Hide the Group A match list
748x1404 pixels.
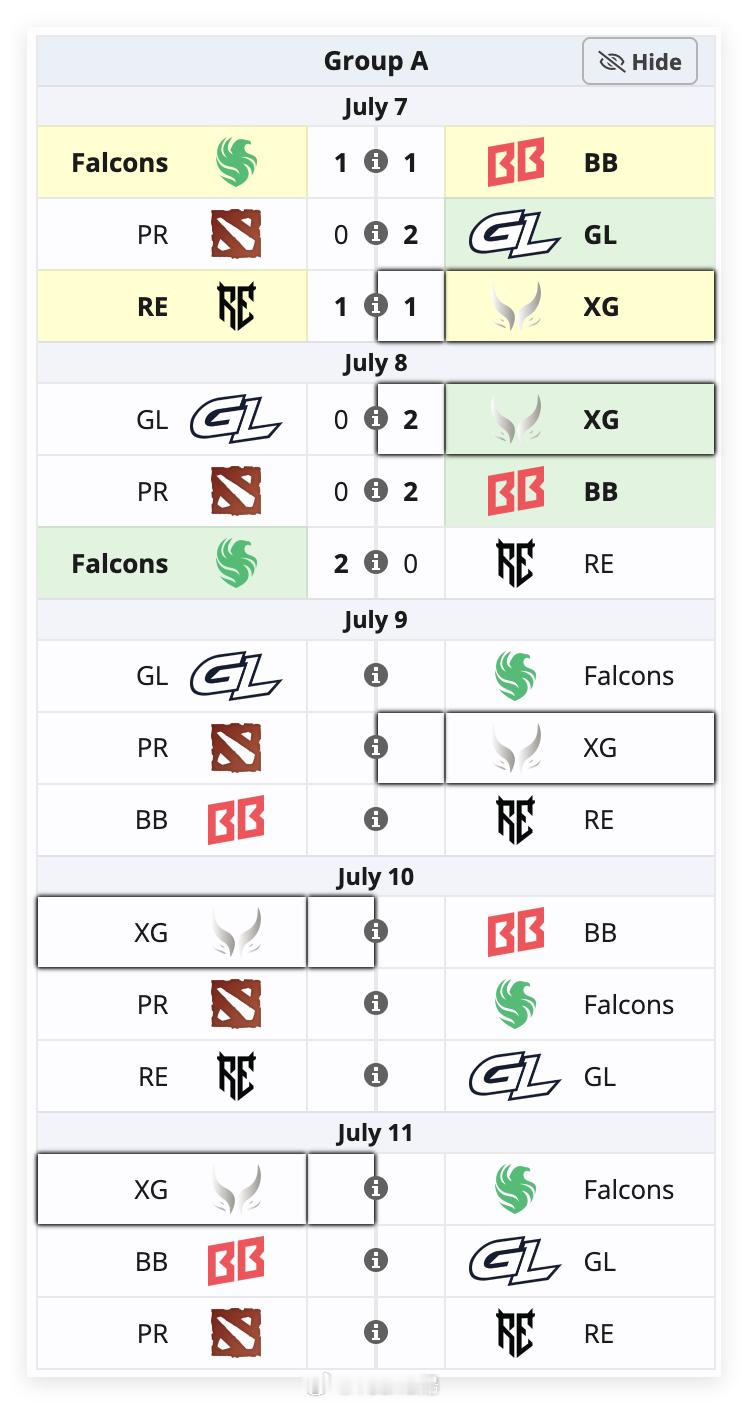pyautogui.click(x=640, y=62)
